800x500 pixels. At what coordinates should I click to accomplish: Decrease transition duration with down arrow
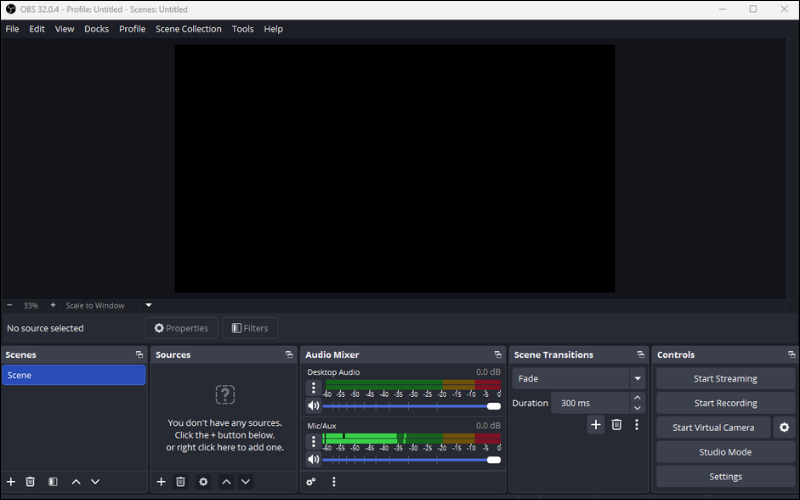tap(637, 408)
